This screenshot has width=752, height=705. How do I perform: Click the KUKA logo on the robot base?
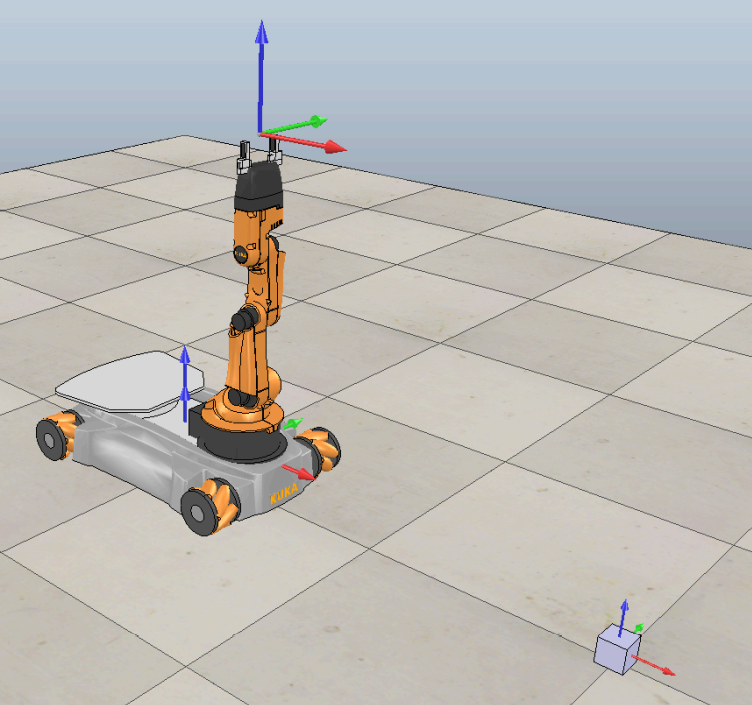pos(284,494)
